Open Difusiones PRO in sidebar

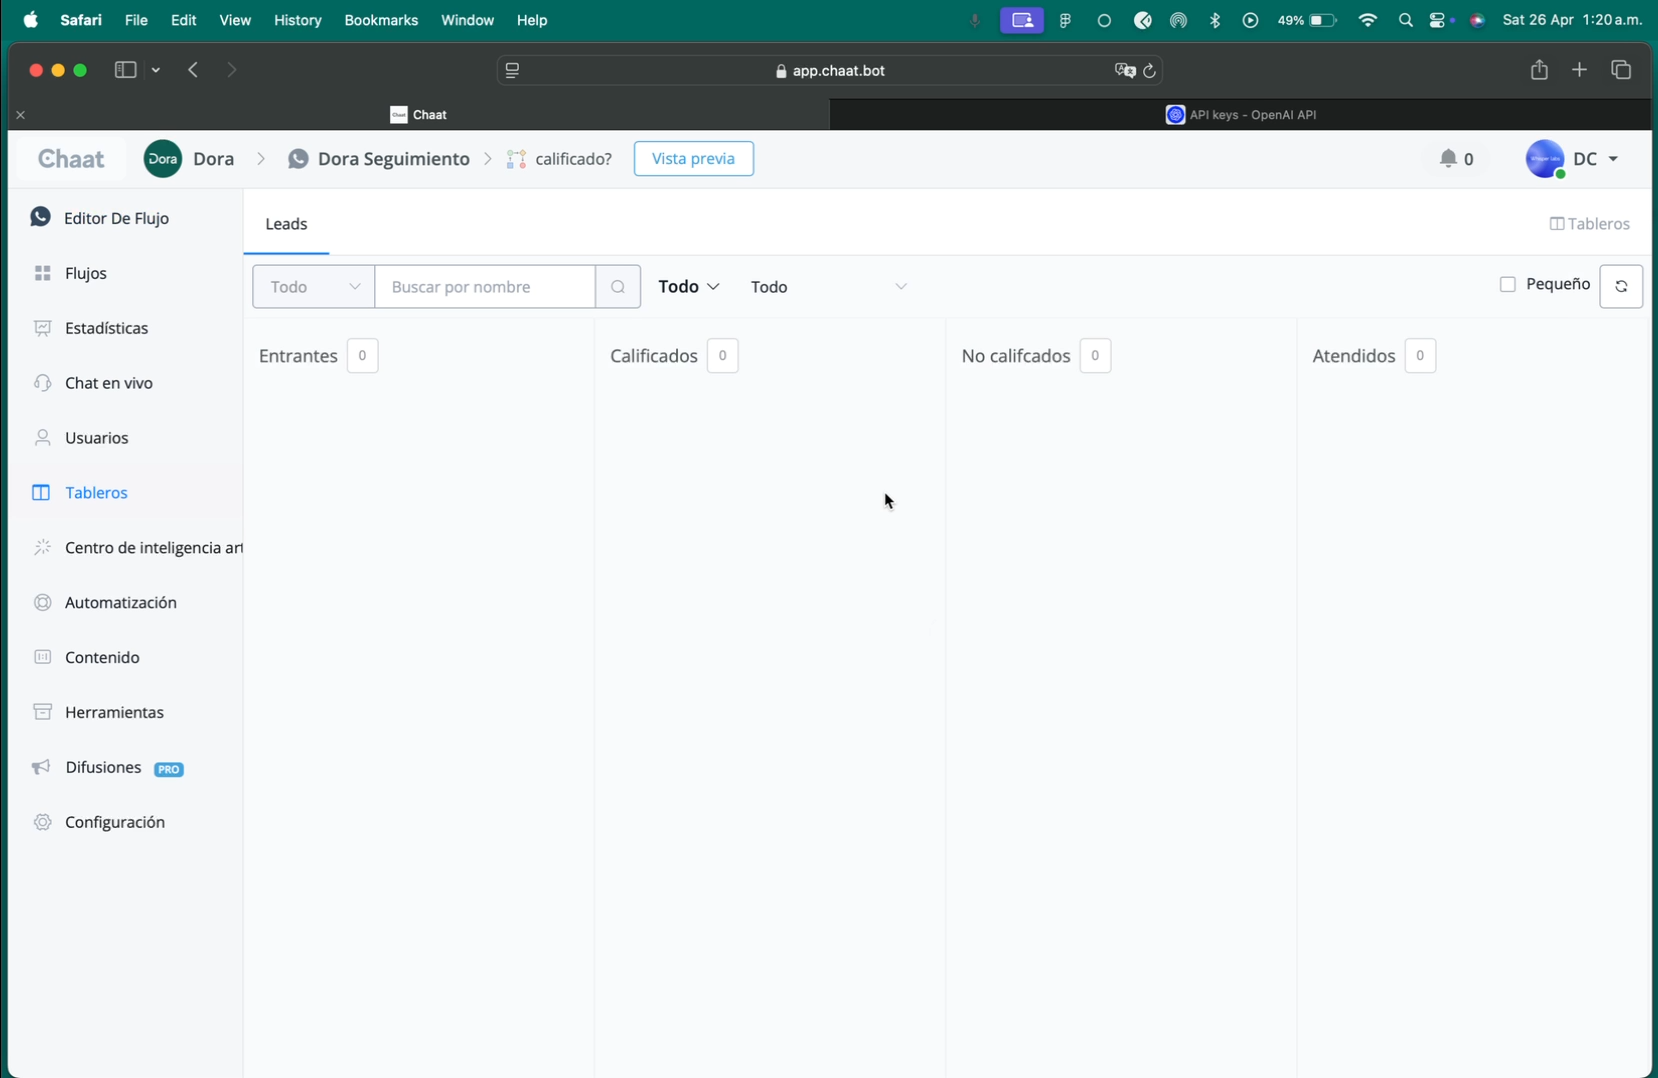coord(104,768)
